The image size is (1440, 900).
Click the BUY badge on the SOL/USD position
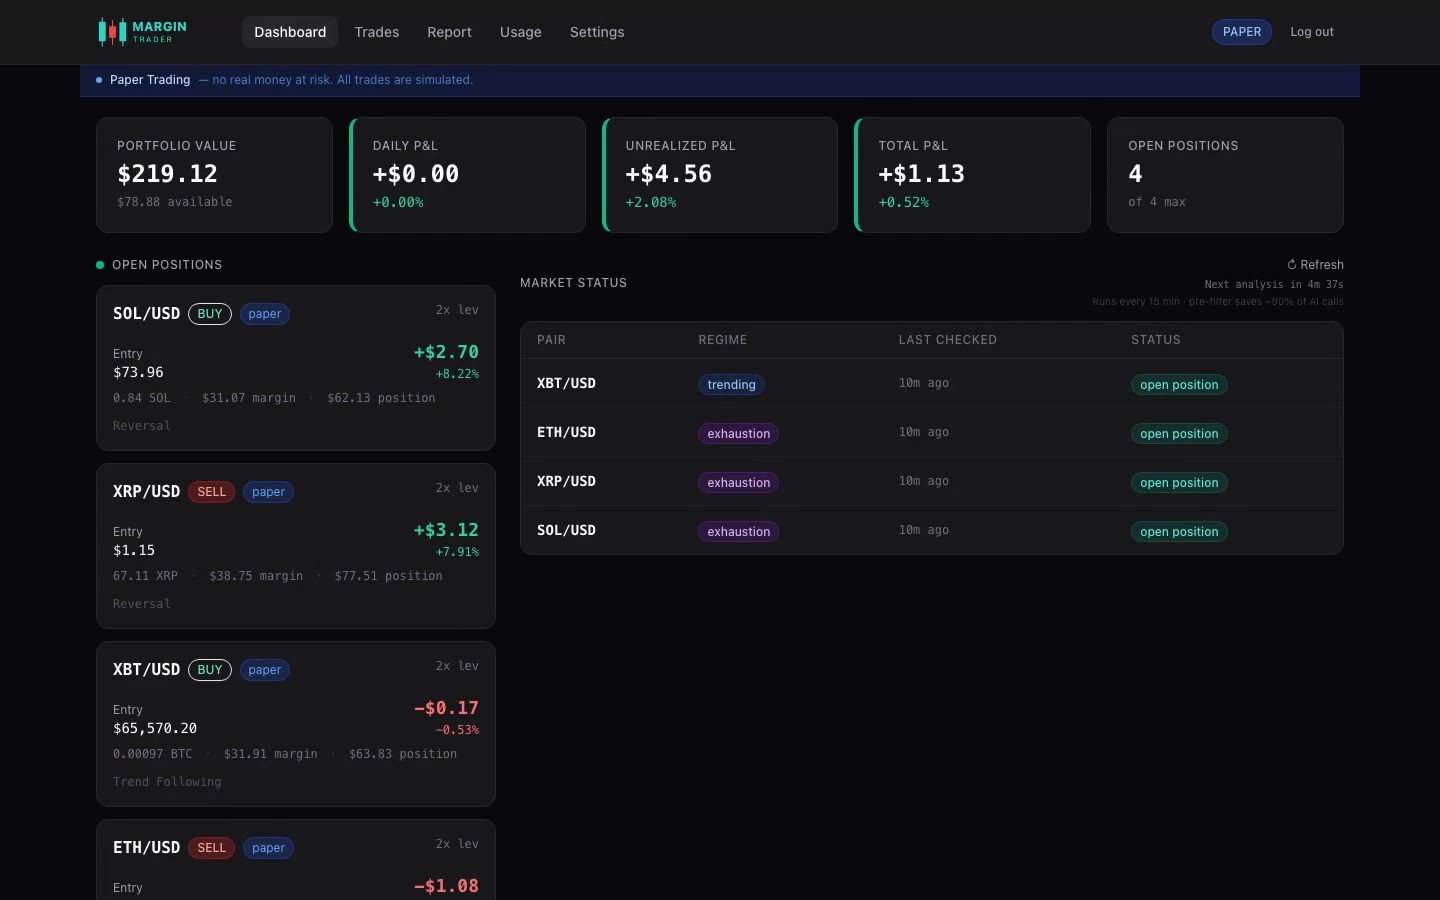(210, 314)
